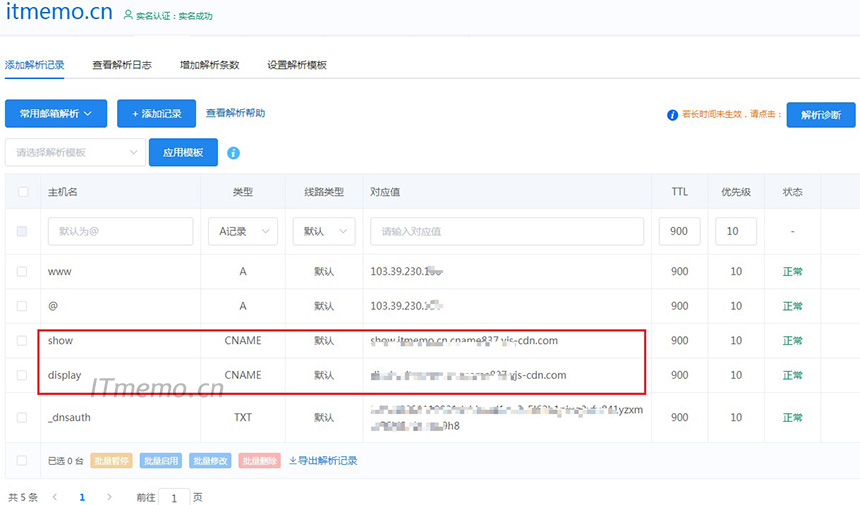
Task: Switch to the 添加解析记录 tab
Action: pyautogui.click(x=35, y=65)
